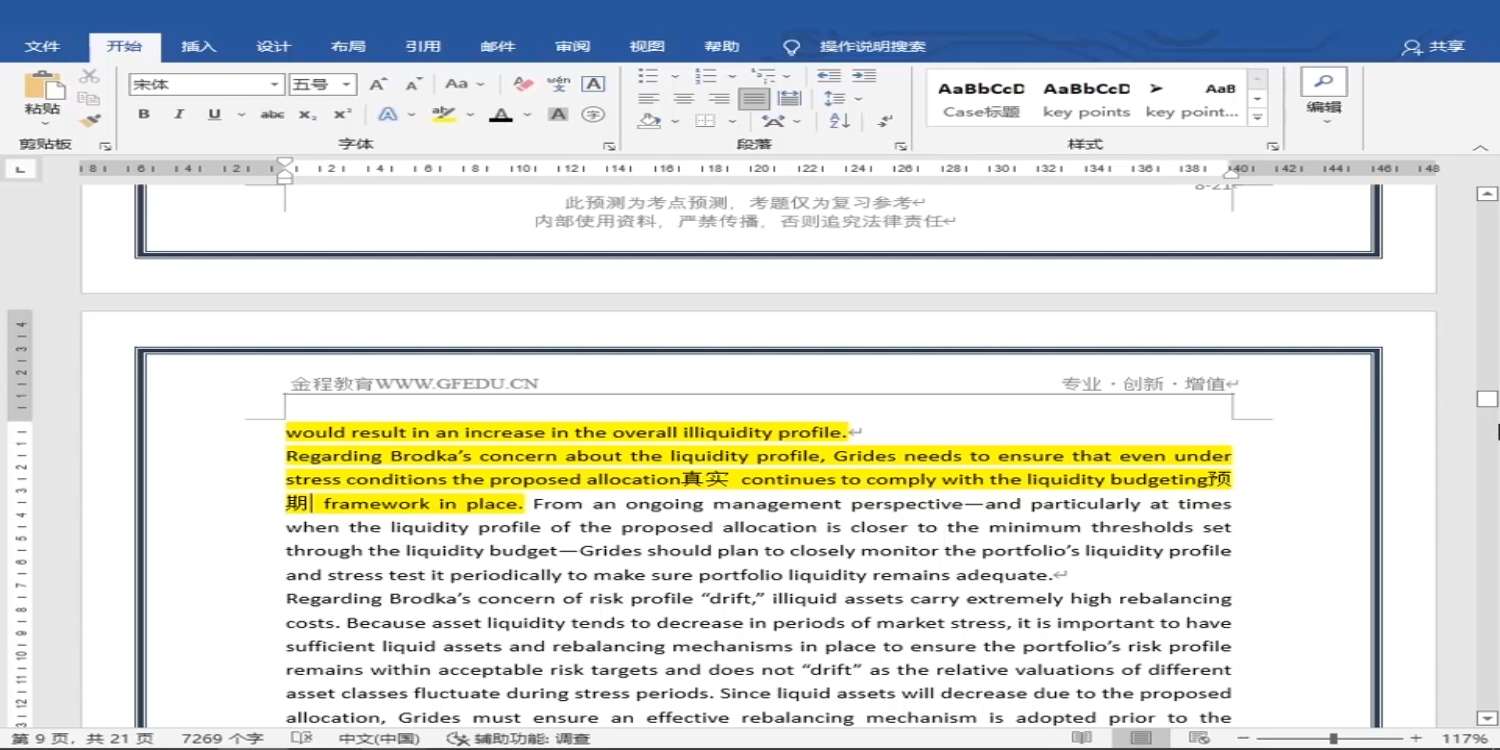Switch to the 插入 ribbon tab
The width and height of the screenshot is (1500, 750).
[x=198, y=46]
